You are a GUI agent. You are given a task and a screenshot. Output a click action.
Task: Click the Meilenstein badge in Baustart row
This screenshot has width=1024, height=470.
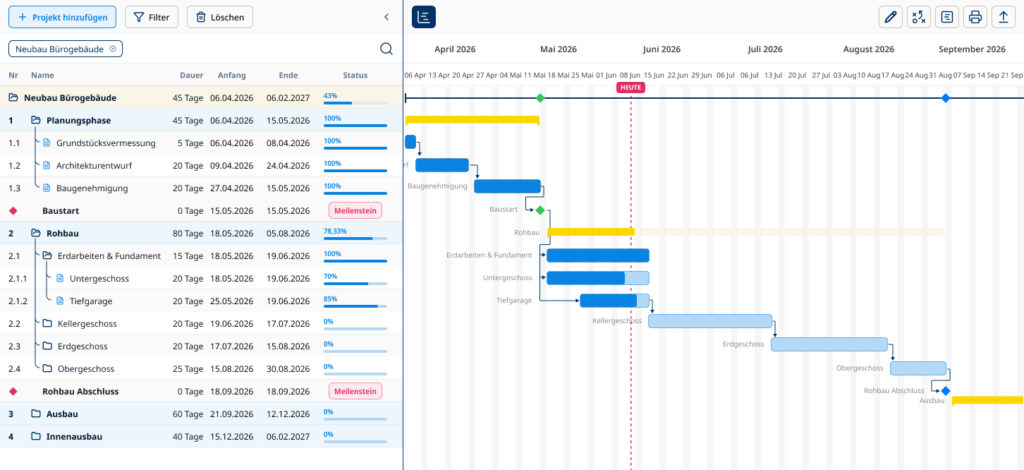(355, 211)
